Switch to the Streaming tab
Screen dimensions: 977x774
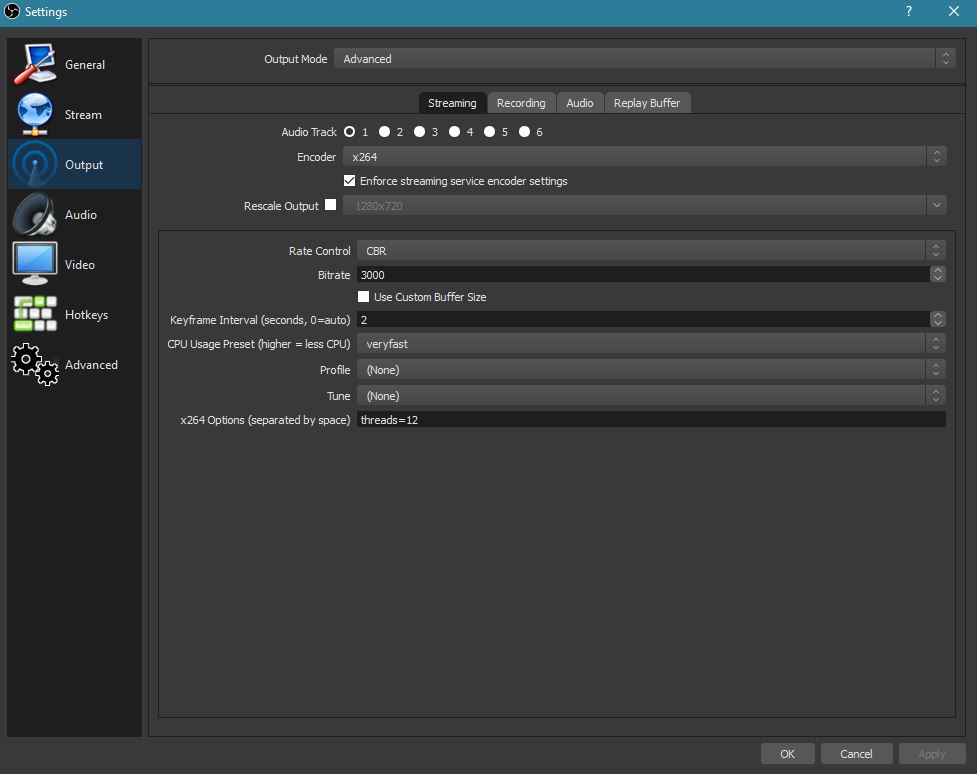pos(452,103)
